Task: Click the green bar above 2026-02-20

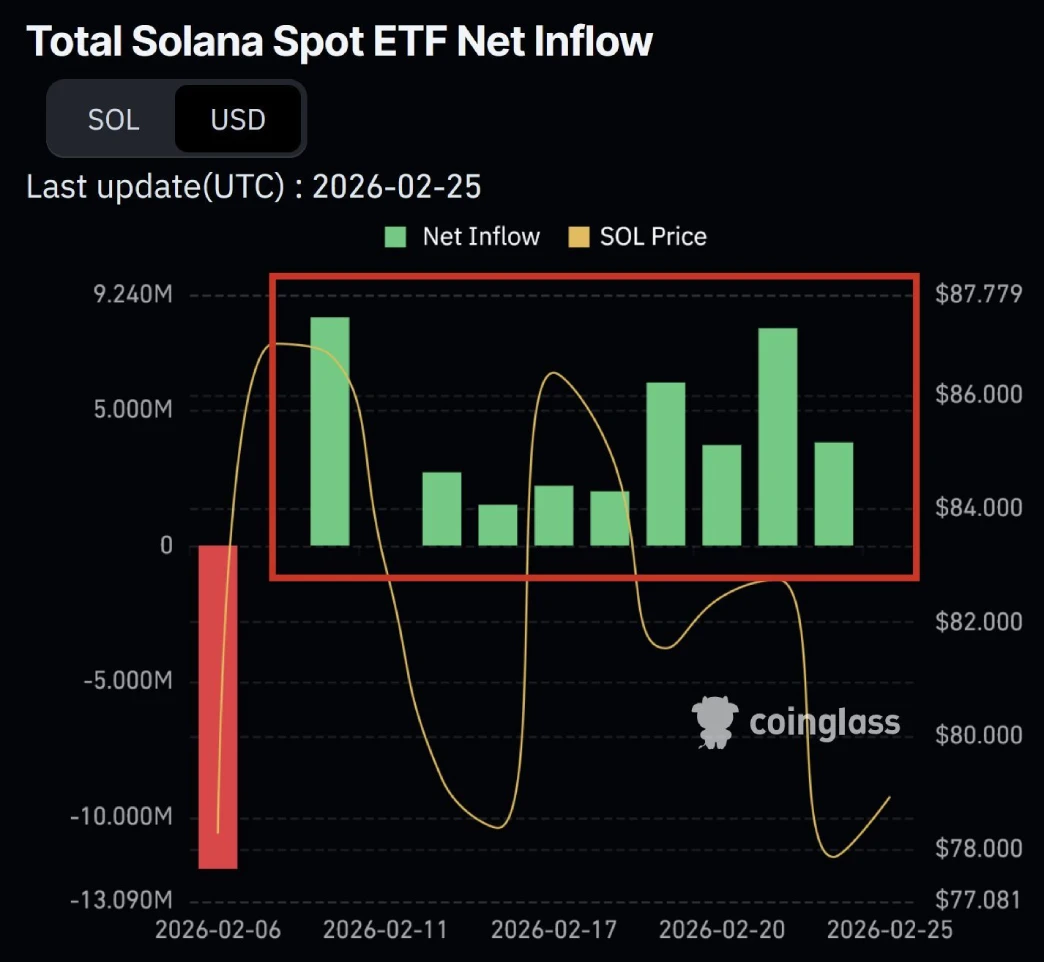Action: click(x=721, y=495)
